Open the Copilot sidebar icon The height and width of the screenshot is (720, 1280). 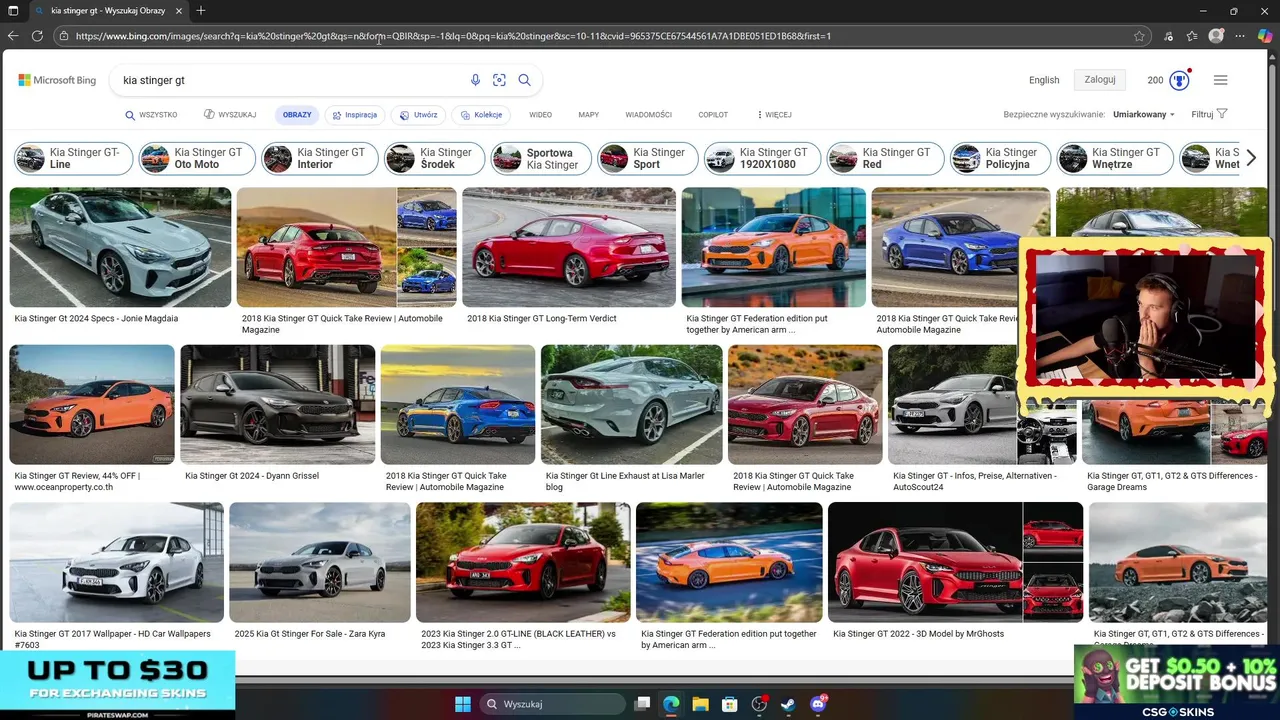click(1265, 36)
